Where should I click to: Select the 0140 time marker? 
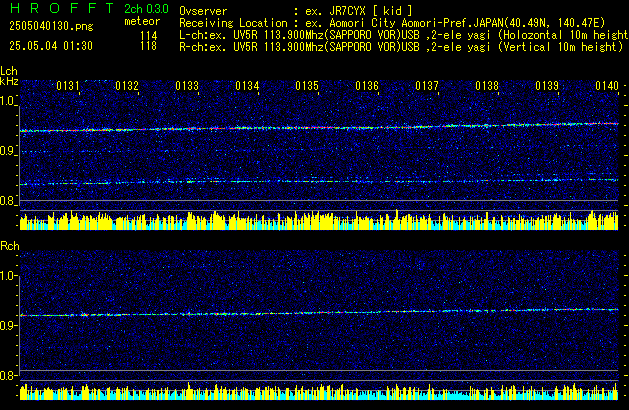607,86
